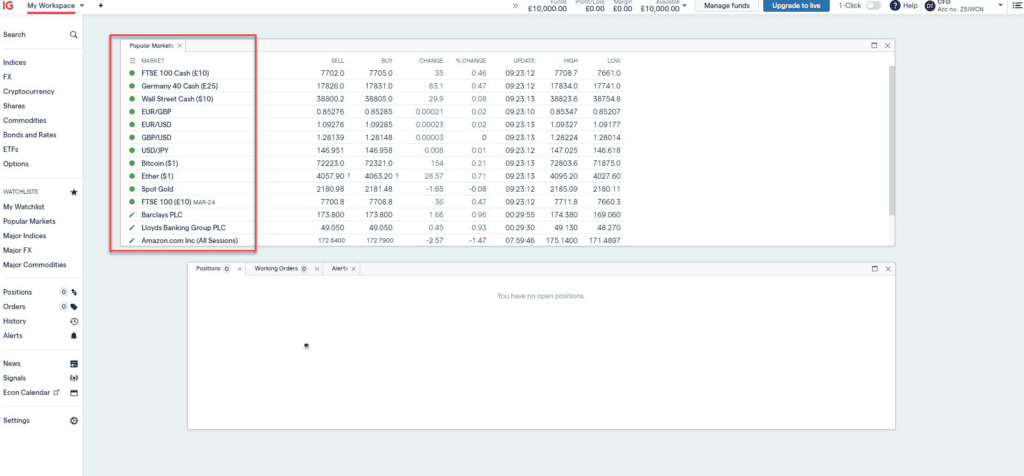The image size is (1024, 476).
Task: Expand the My Workspace dropdown
Action: [82, 5]
